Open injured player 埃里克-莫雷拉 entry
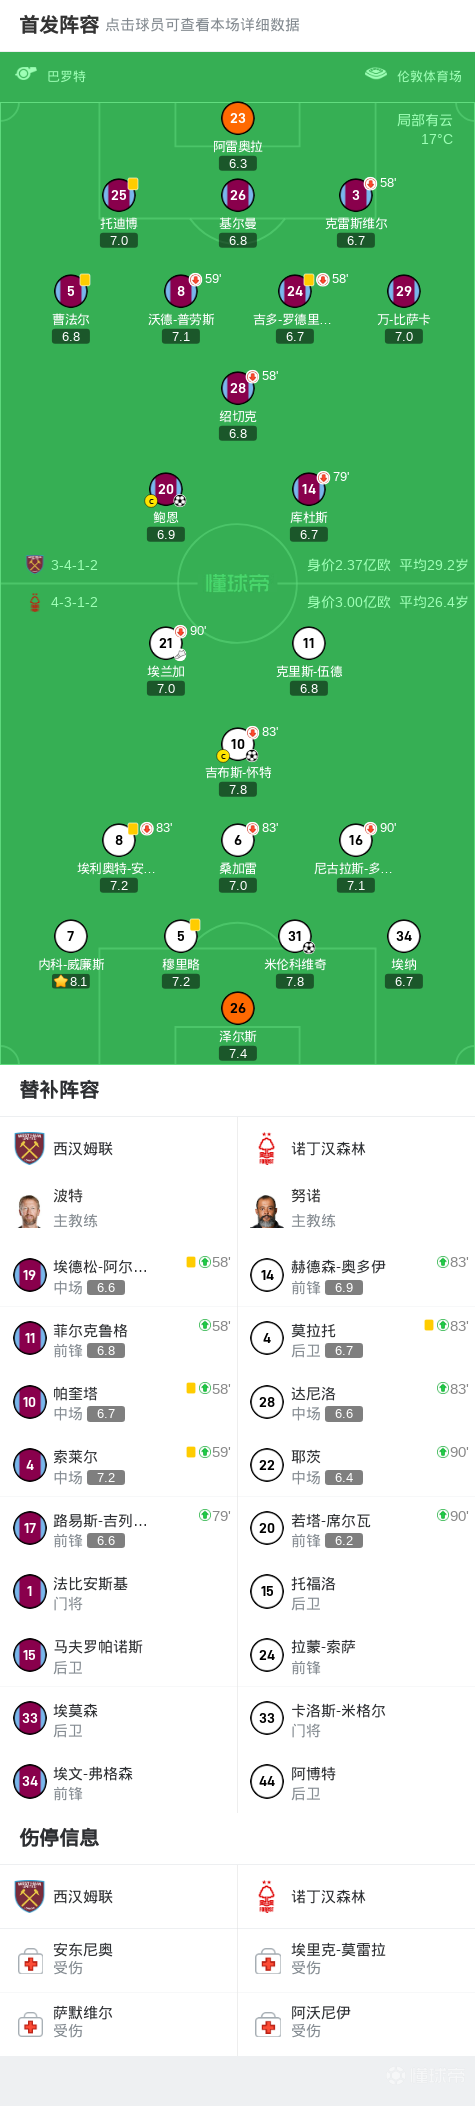Image resolution: width=475 pixels, height=2106 pixels. pos(356,1960)
